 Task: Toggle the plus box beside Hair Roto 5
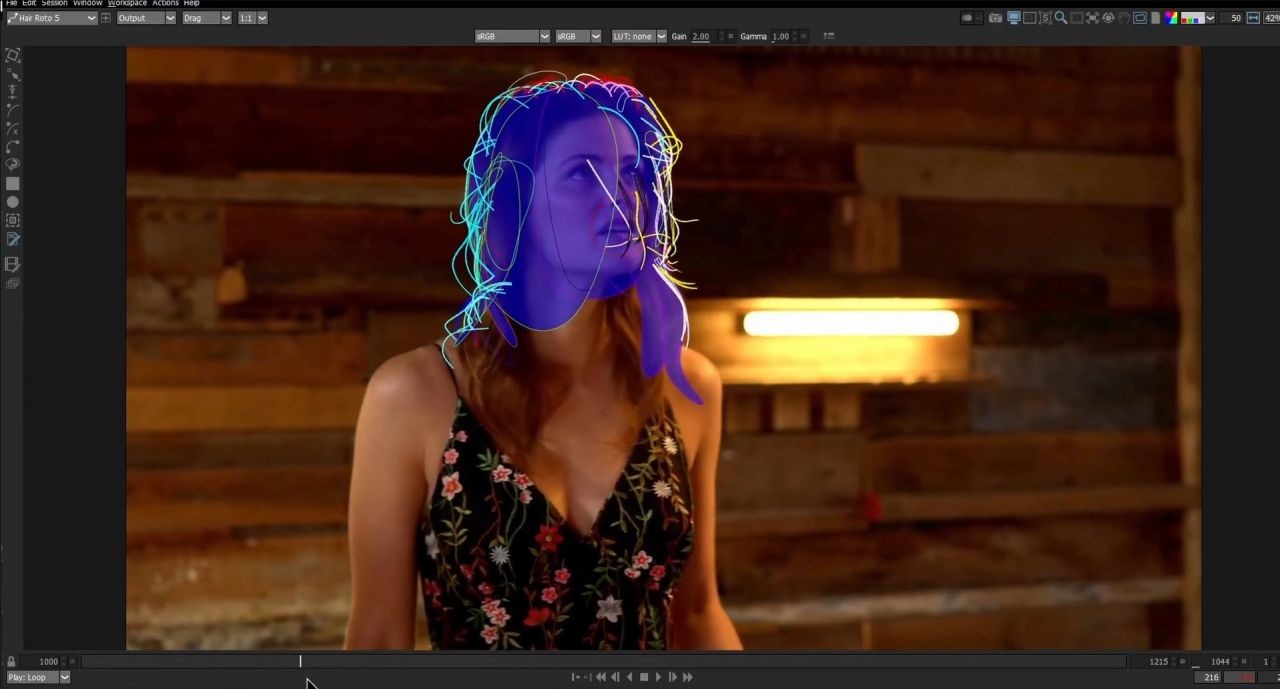pos(106,18)
